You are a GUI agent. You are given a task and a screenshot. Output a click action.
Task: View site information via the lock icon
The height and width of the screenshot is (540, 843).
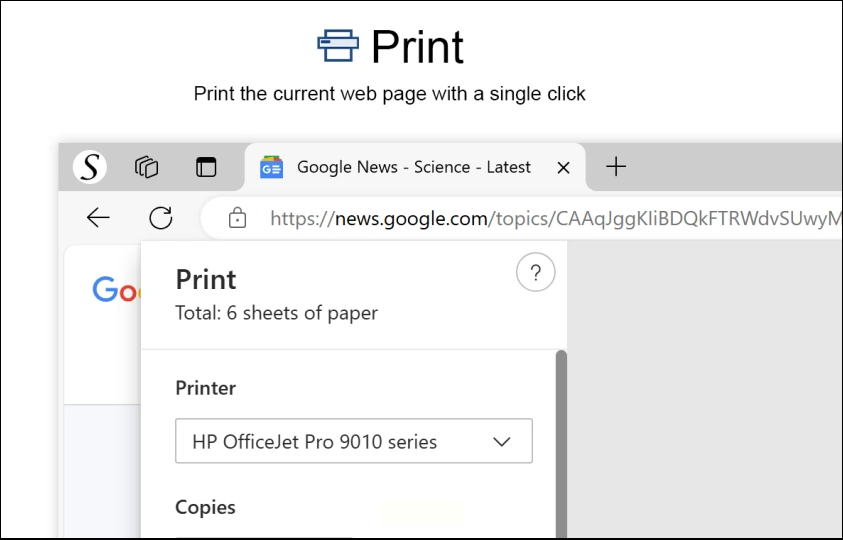(x=237, y=218)
